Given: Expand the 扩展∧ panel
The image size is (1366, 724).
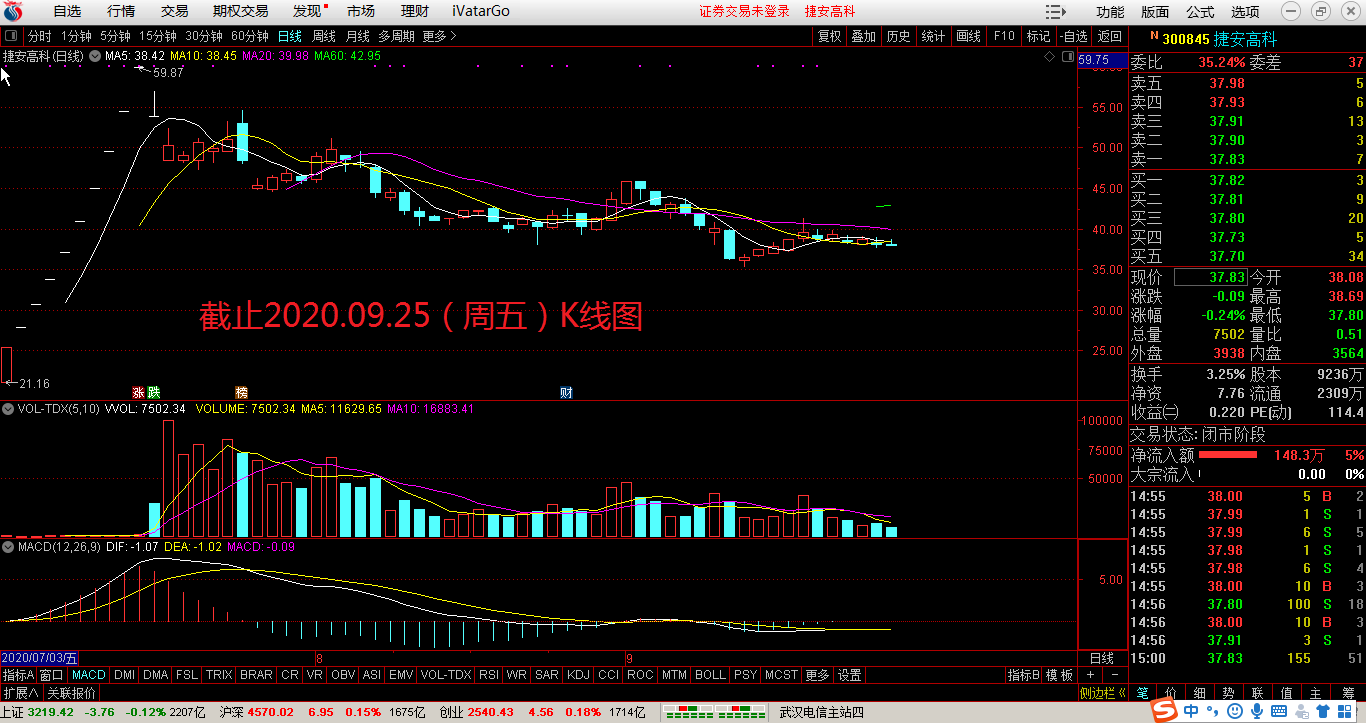Looking at the screenshot, I should tap(20, 693).
